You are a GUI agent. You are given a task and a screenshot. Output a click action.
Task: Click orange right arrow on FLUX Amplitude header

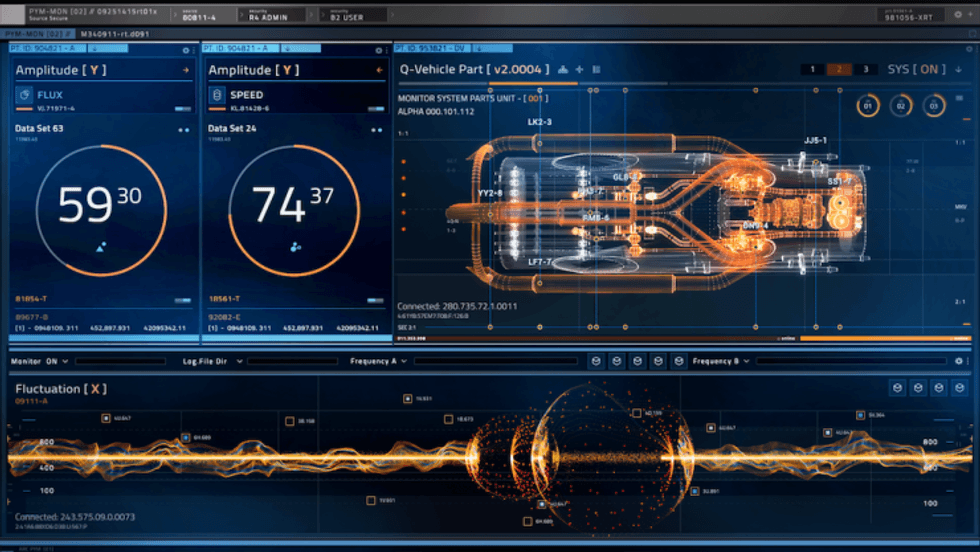[186, 70]
